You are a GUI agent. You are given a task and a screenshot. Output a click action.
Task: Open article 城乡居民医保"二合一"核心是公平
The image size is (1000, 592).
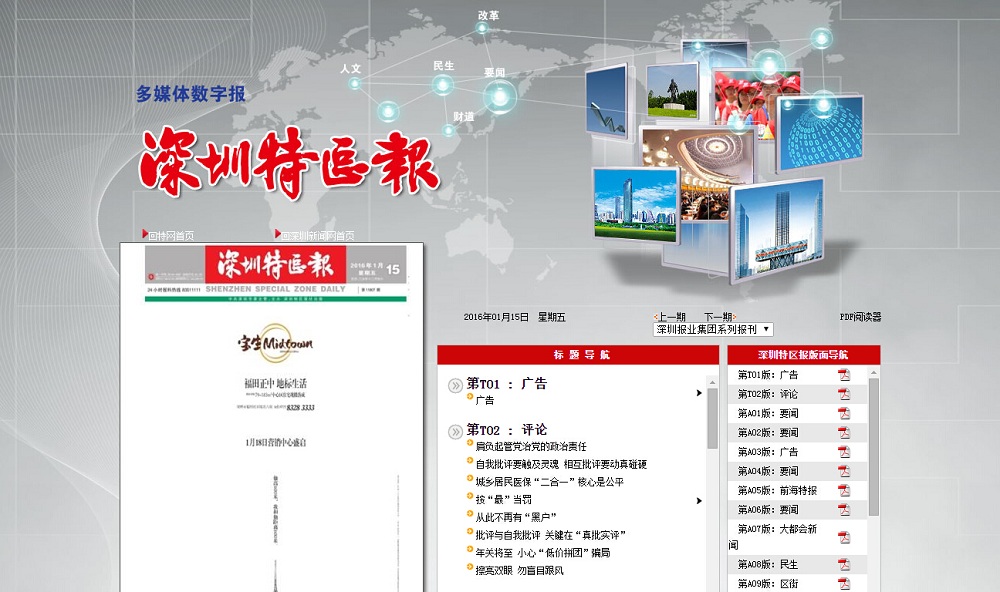click(550, 482)
